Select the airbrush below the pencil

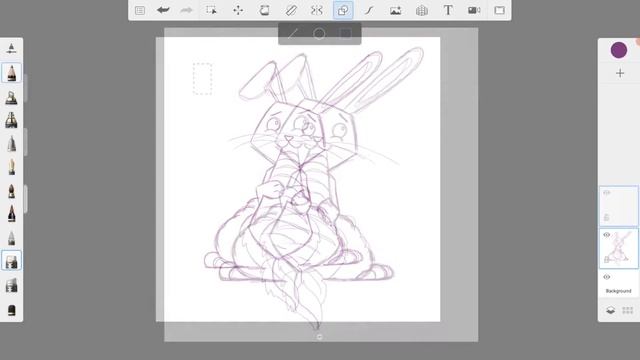(x=11, y=98)
